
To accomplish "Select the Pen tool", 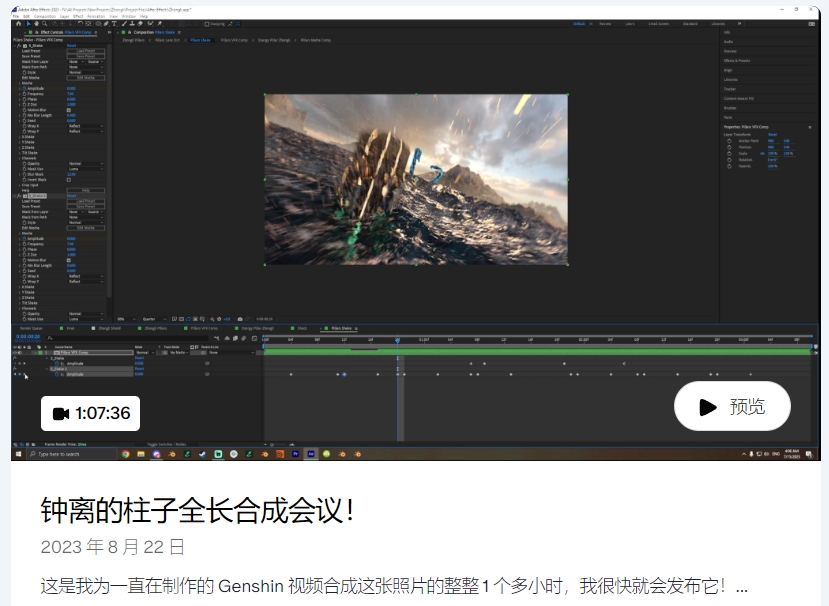I will click(x=106, y=24).
